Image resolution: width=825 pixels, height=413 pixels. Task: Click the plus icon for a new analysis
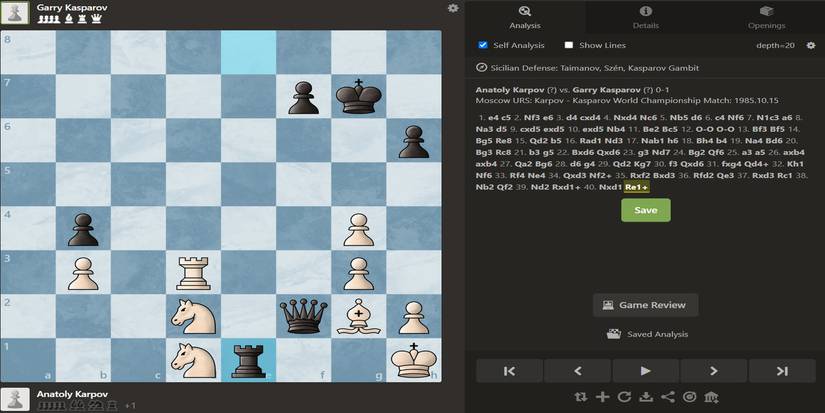[x=602, y=397]
